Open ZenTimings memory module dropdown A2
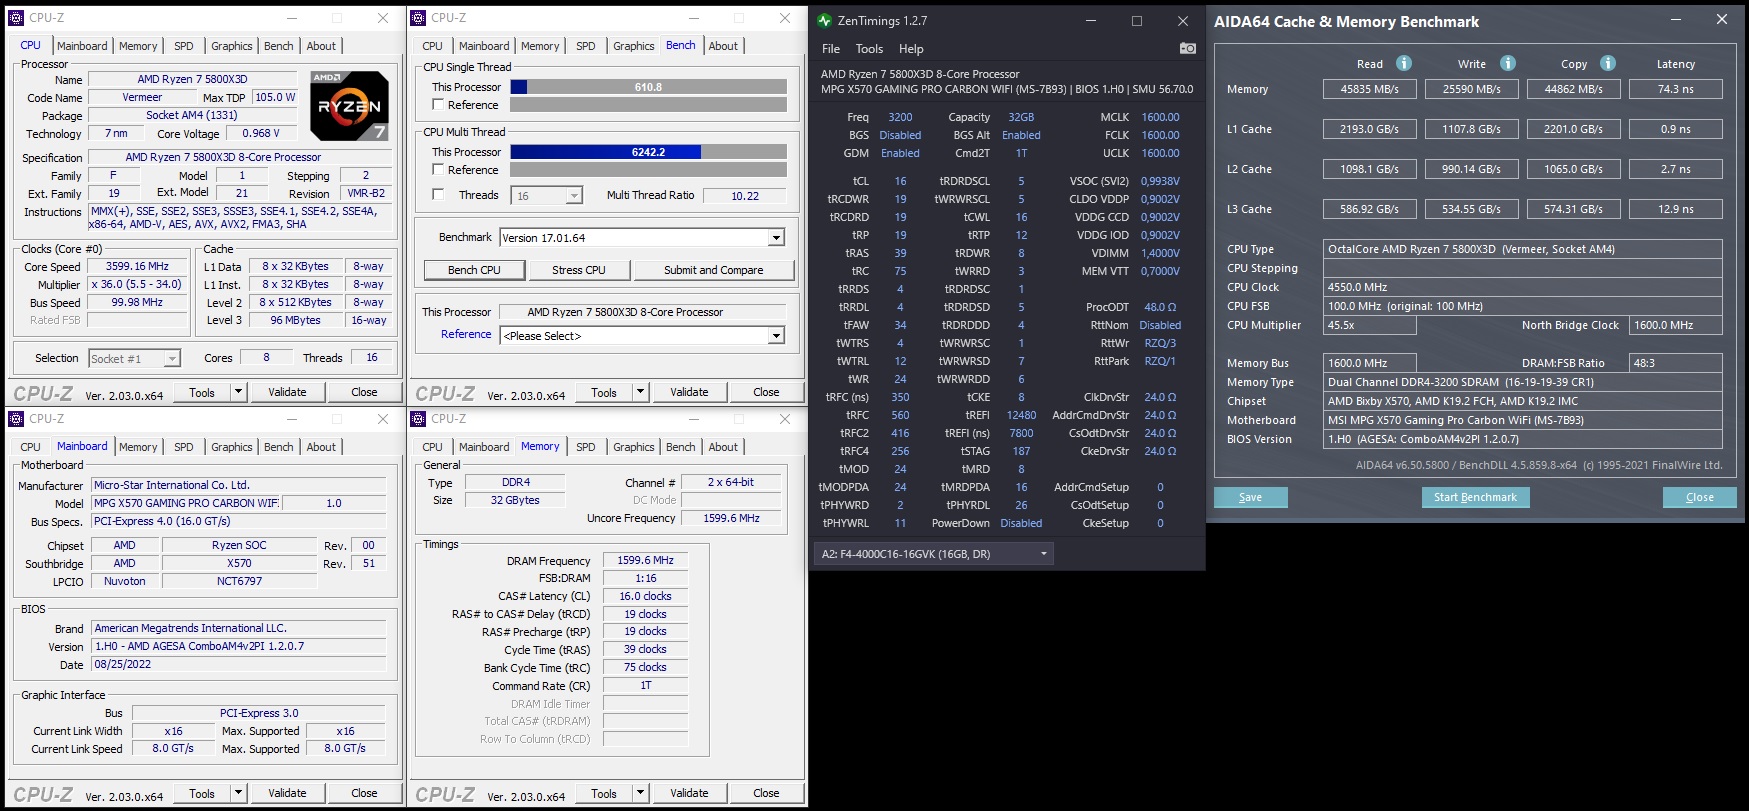The image size is (1749, 811). [1044, 554]
